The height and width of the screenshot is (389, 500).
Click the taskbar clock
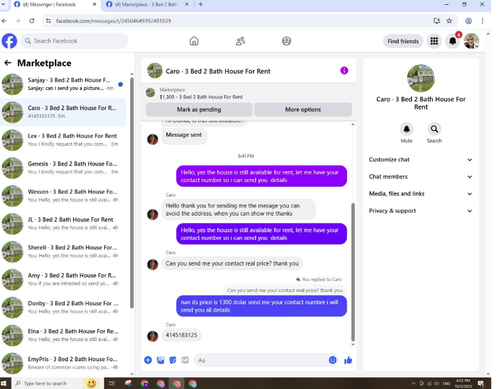464,383
